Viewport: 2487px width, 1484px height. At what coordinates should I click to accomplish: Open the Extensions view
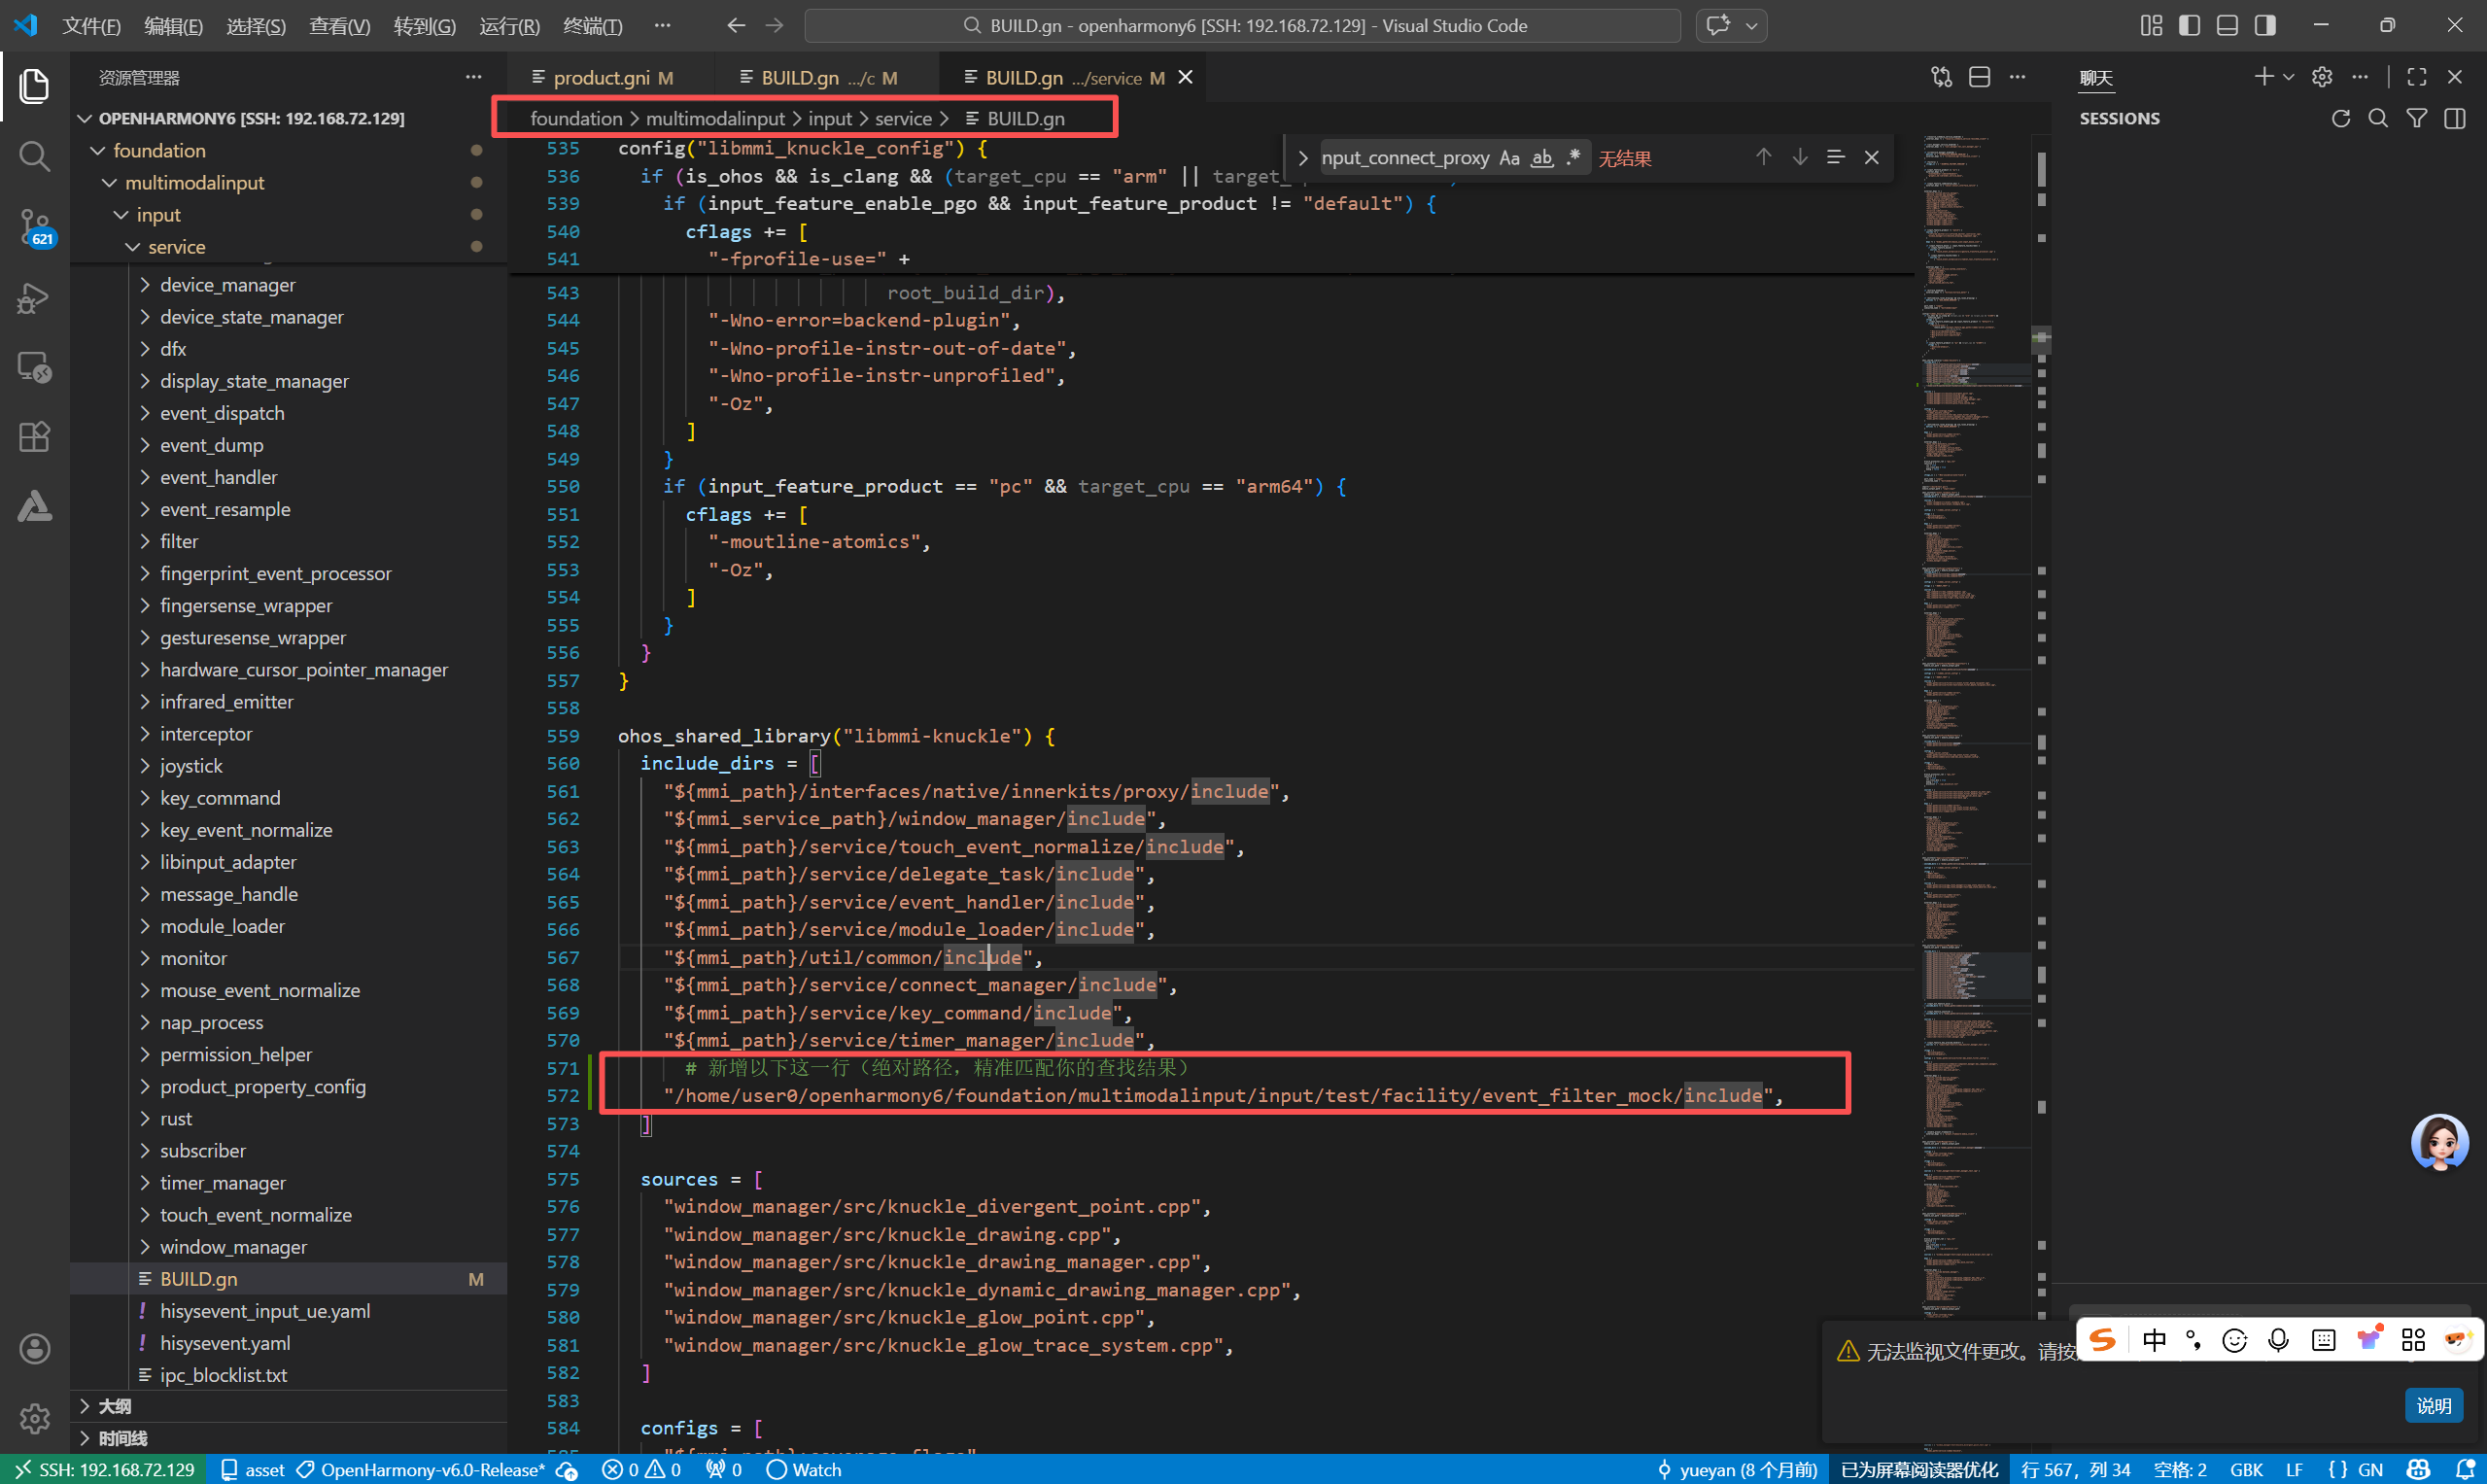click(x=34, y=437)
